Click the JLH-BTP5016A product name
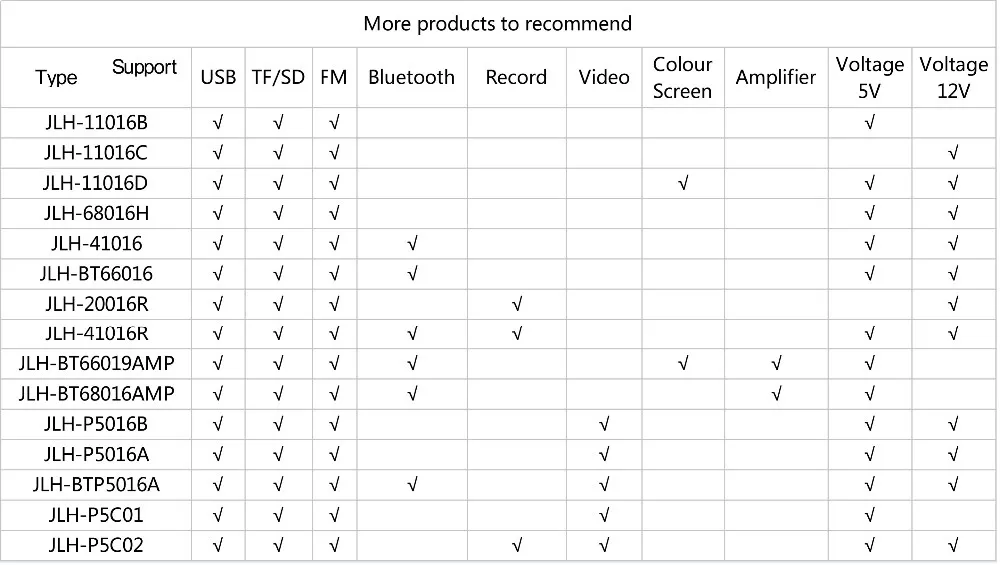 click(96, 485)
